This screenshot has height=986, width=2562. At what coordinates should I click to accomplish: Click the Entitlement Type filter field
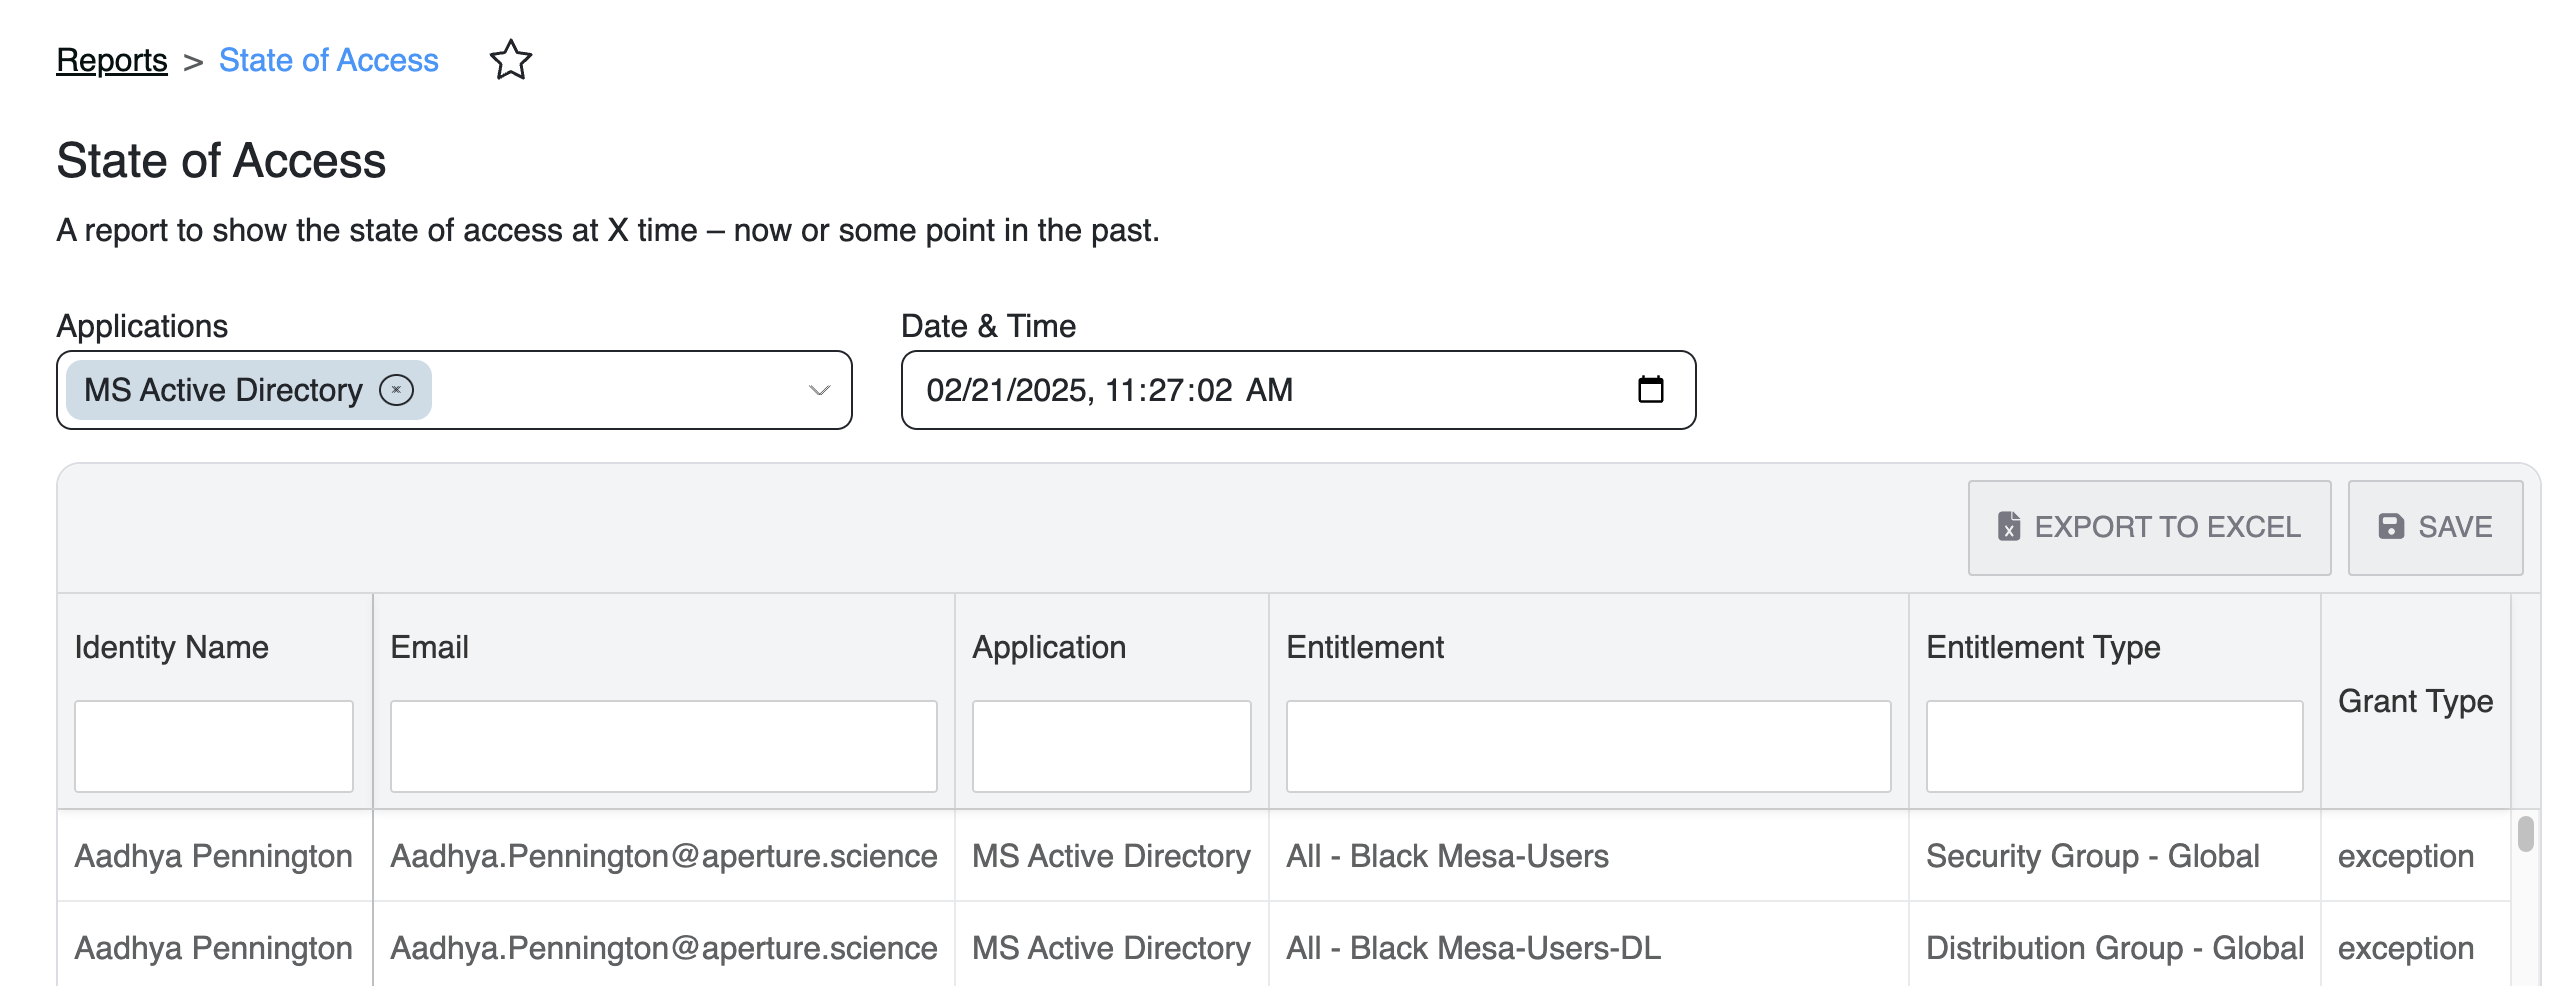(x=2113, y=746)
